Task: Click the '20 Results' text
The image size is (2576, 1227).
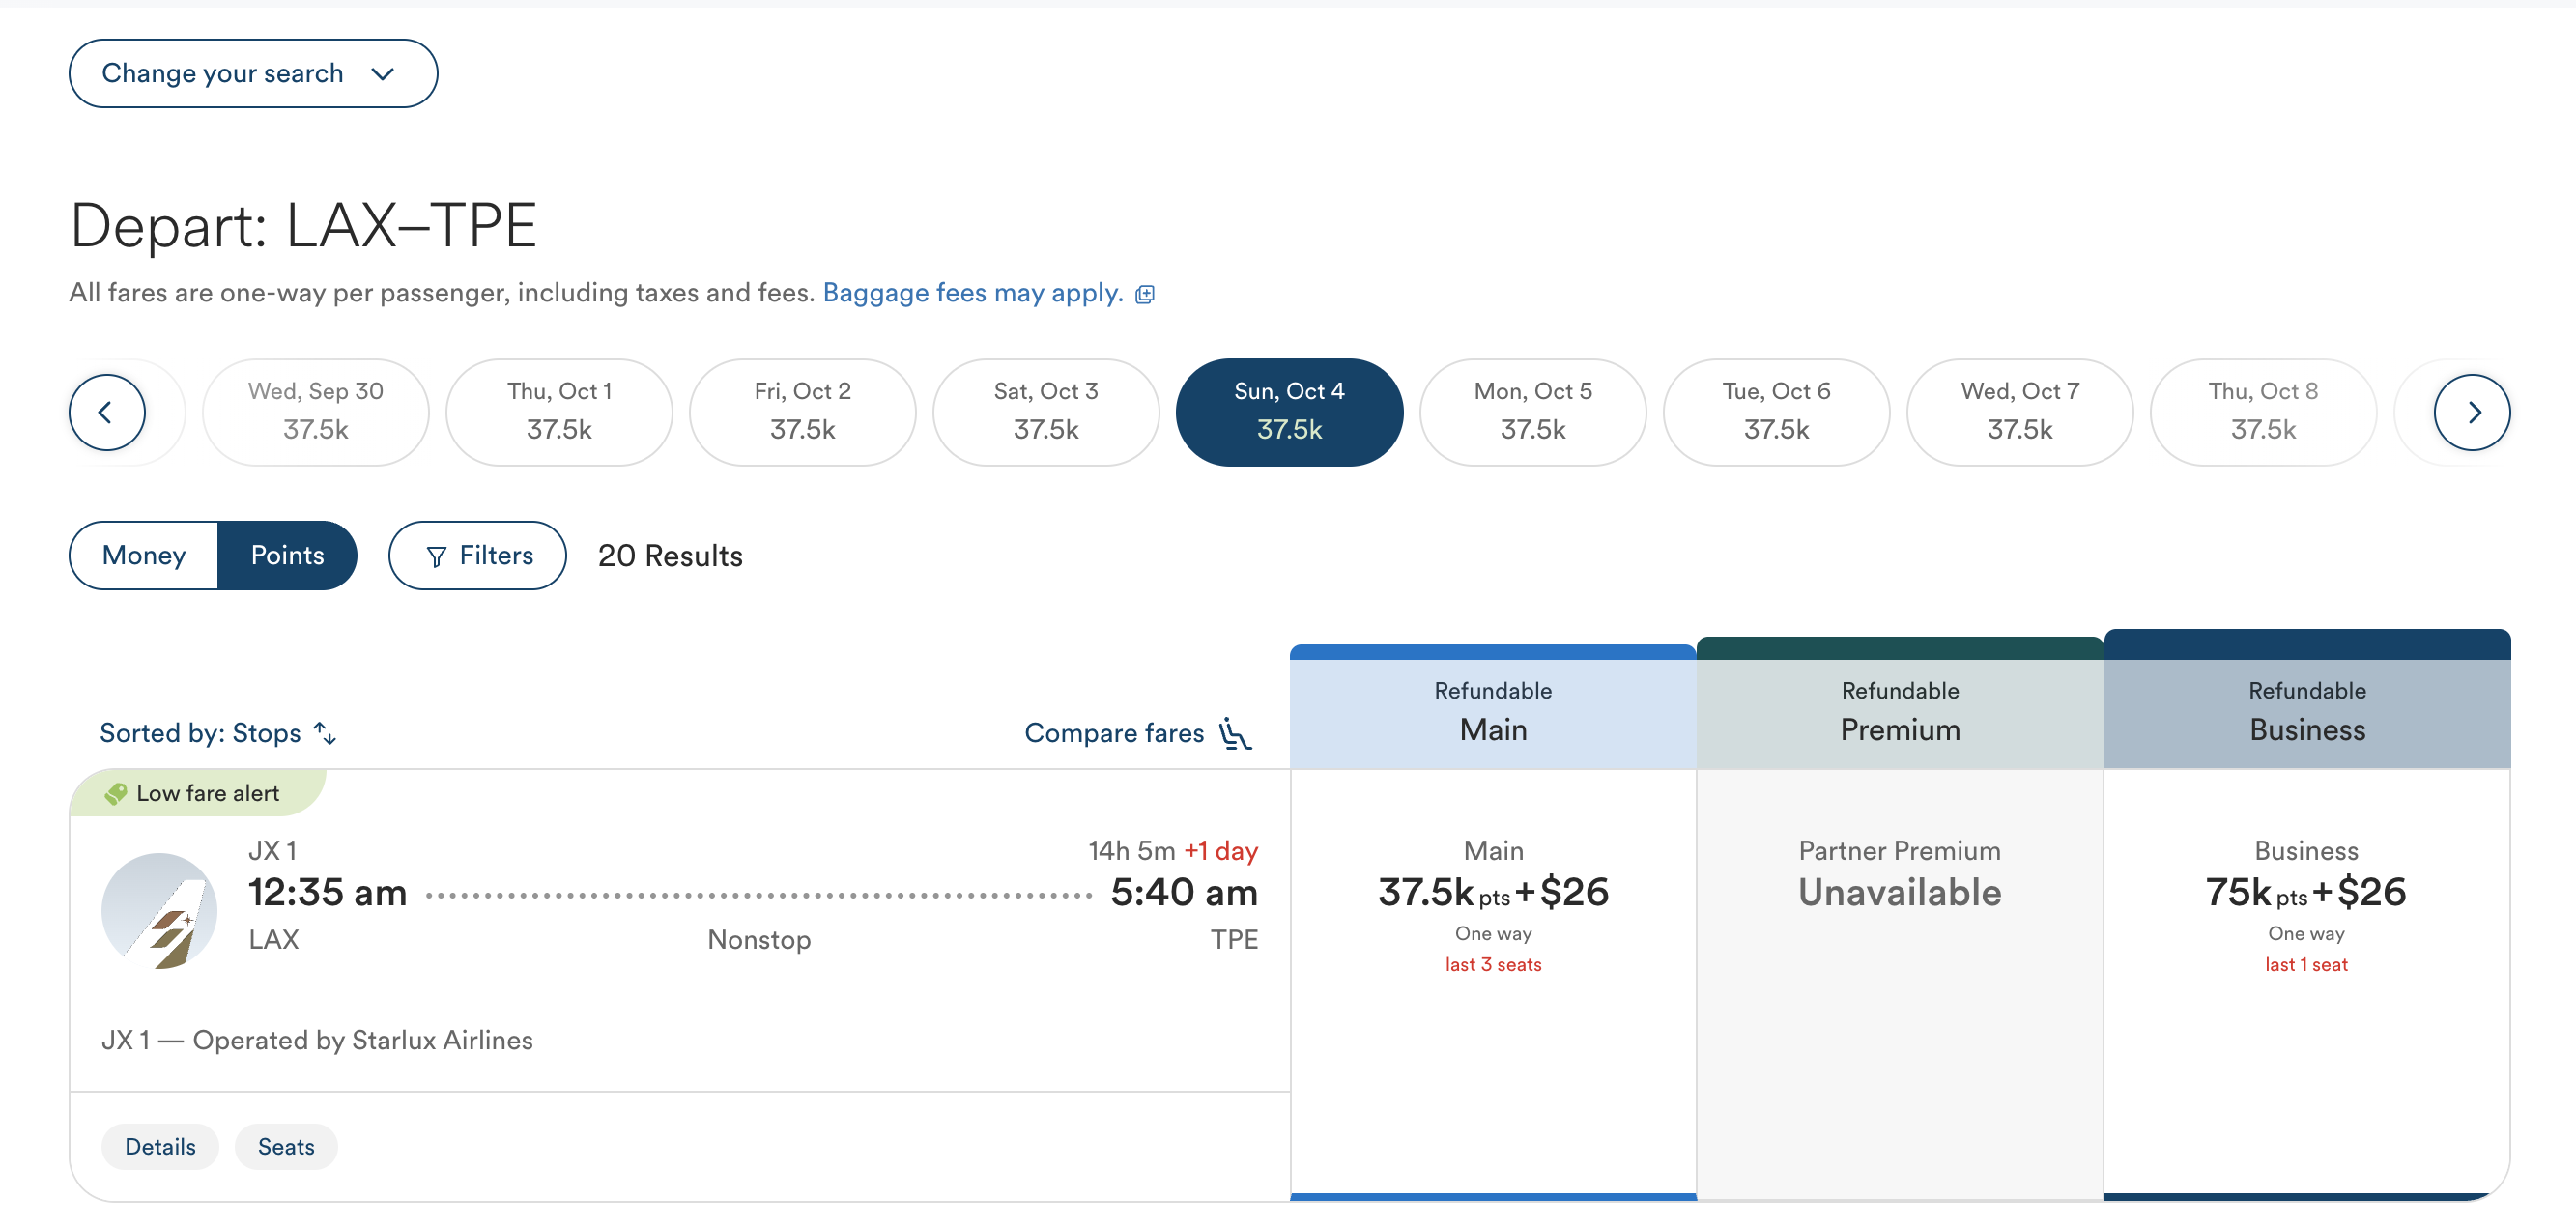Action: [670, 555]
